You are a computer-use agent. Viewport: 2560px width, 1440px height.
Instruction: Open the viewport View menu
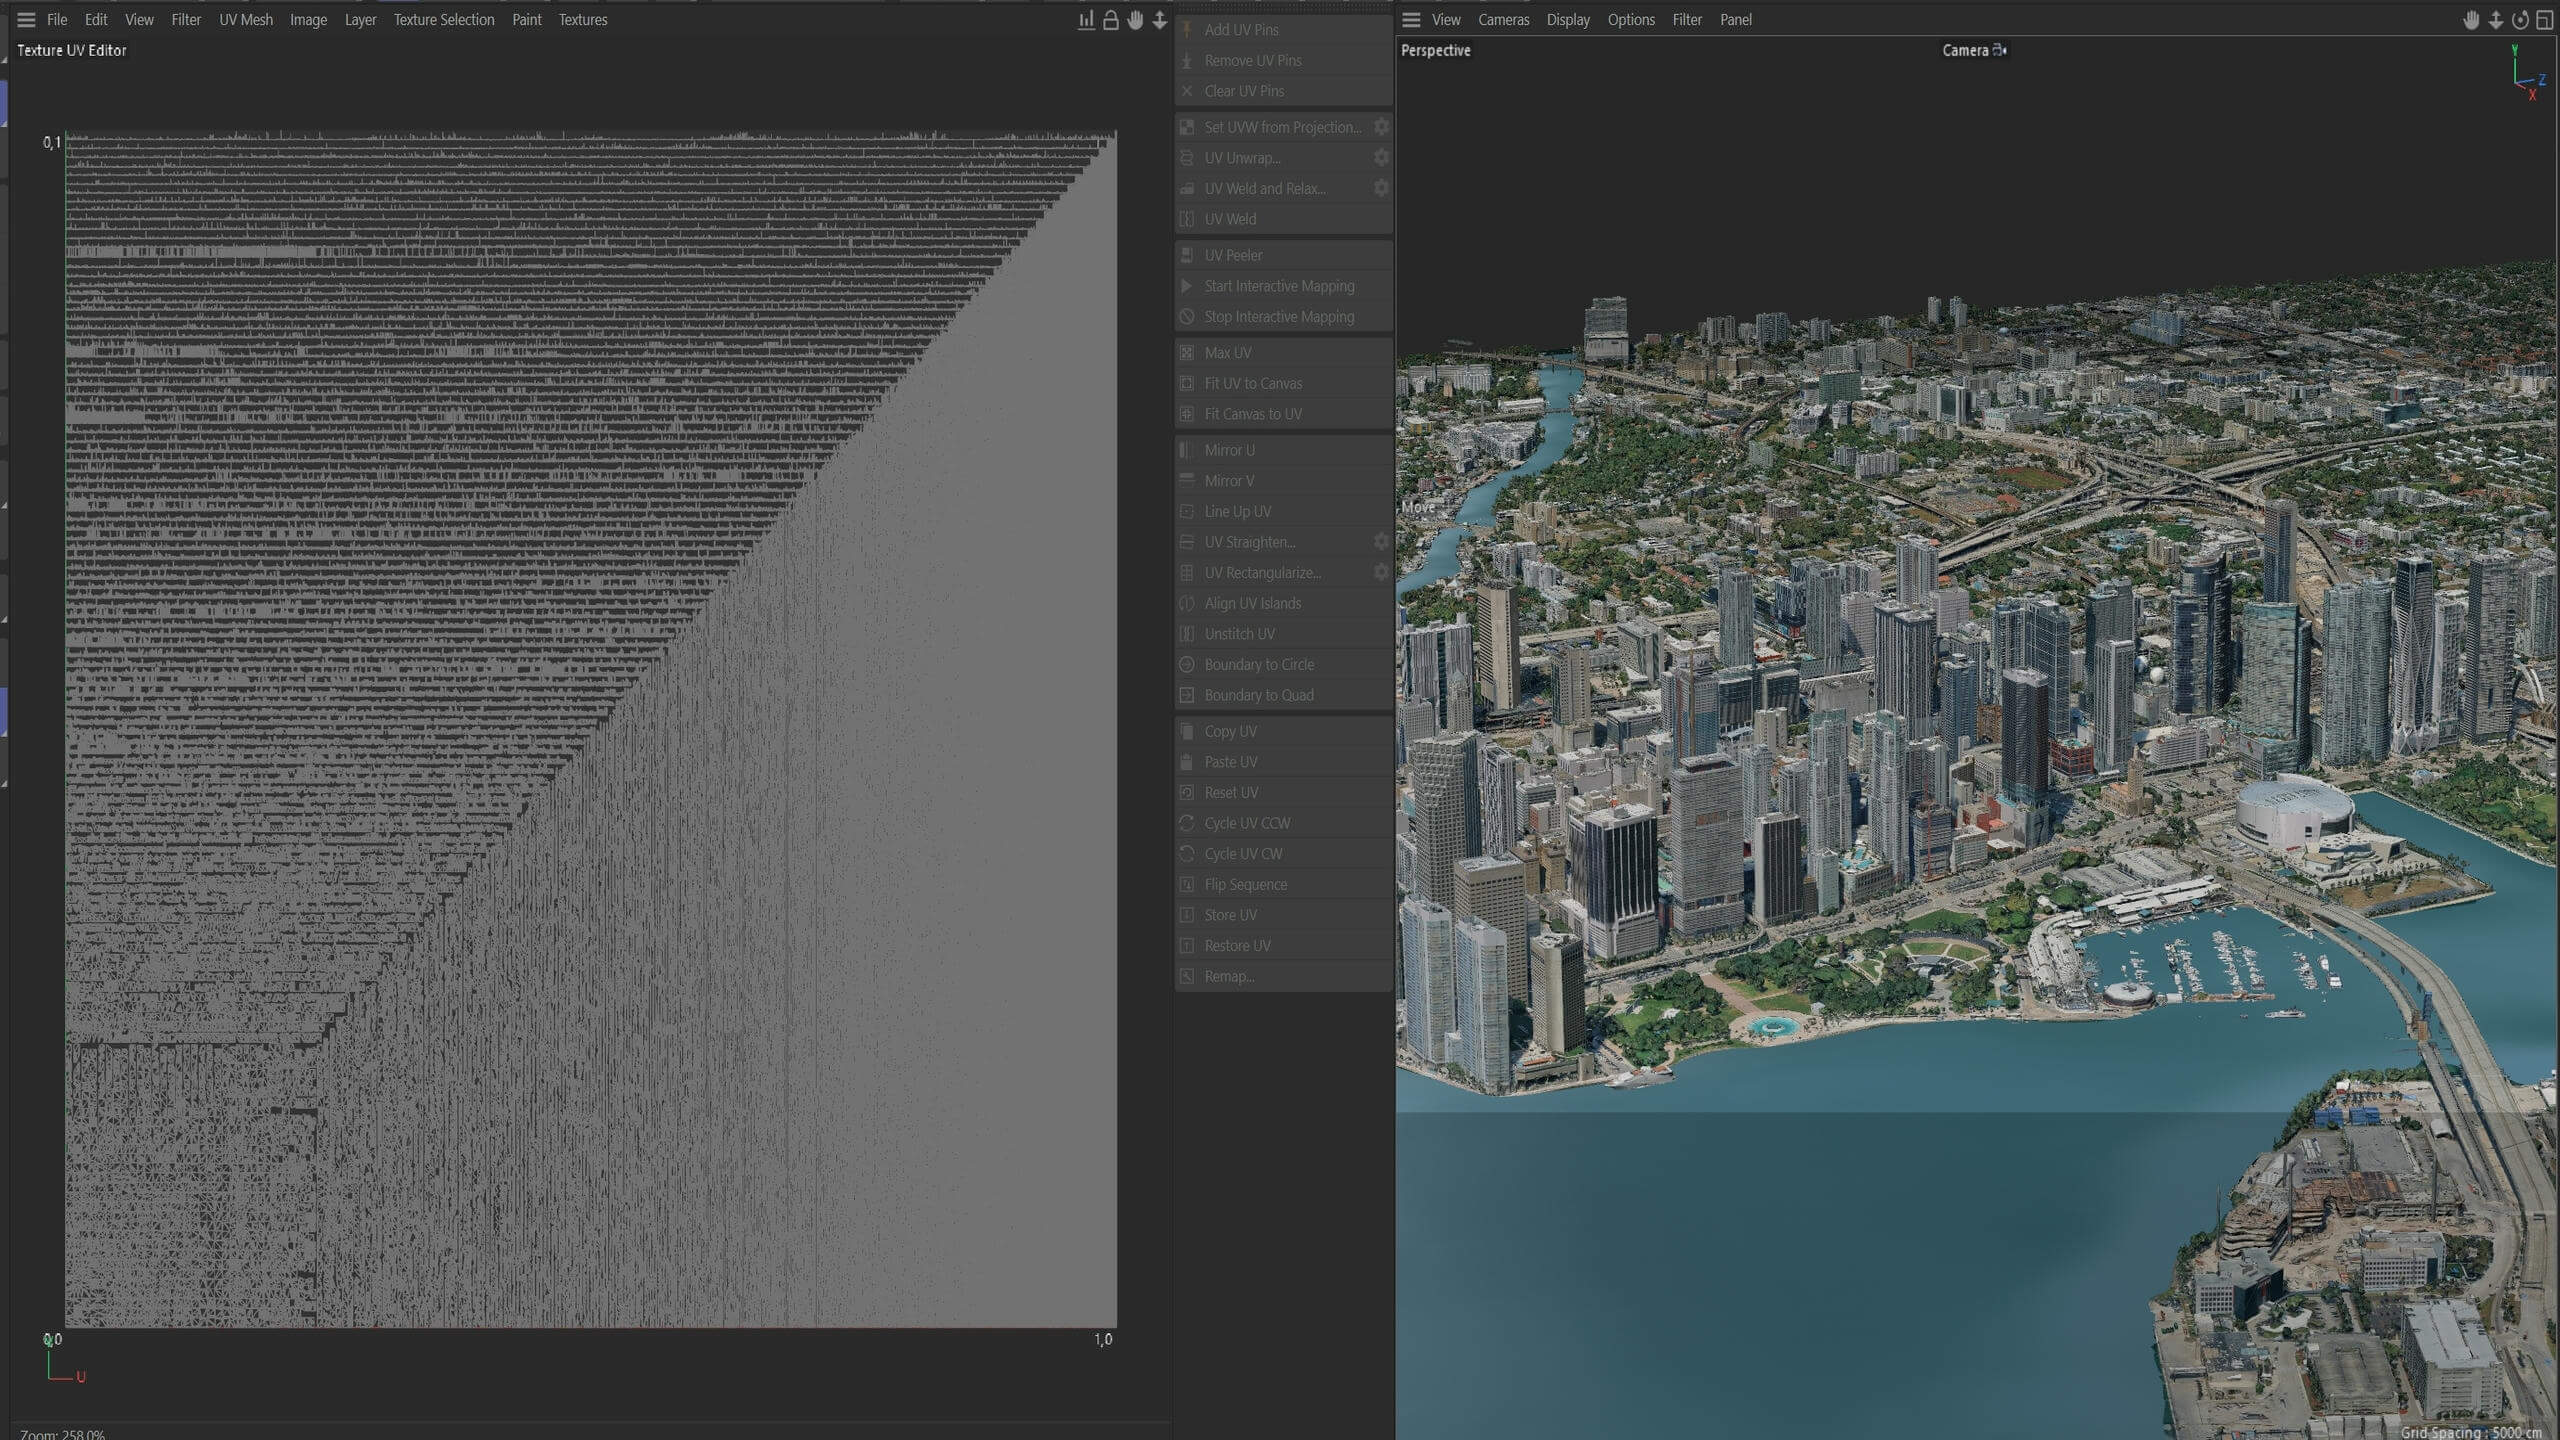tap(1446, 20)
